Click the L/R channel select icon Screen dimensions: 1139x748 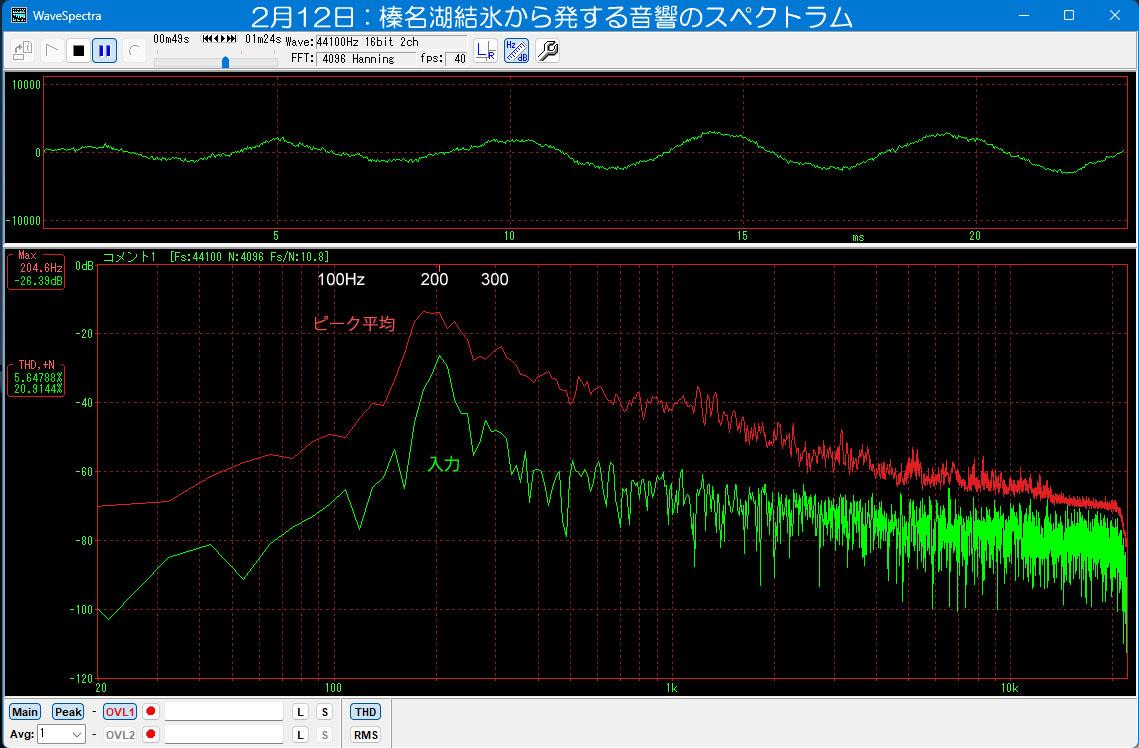pos(485,51)
